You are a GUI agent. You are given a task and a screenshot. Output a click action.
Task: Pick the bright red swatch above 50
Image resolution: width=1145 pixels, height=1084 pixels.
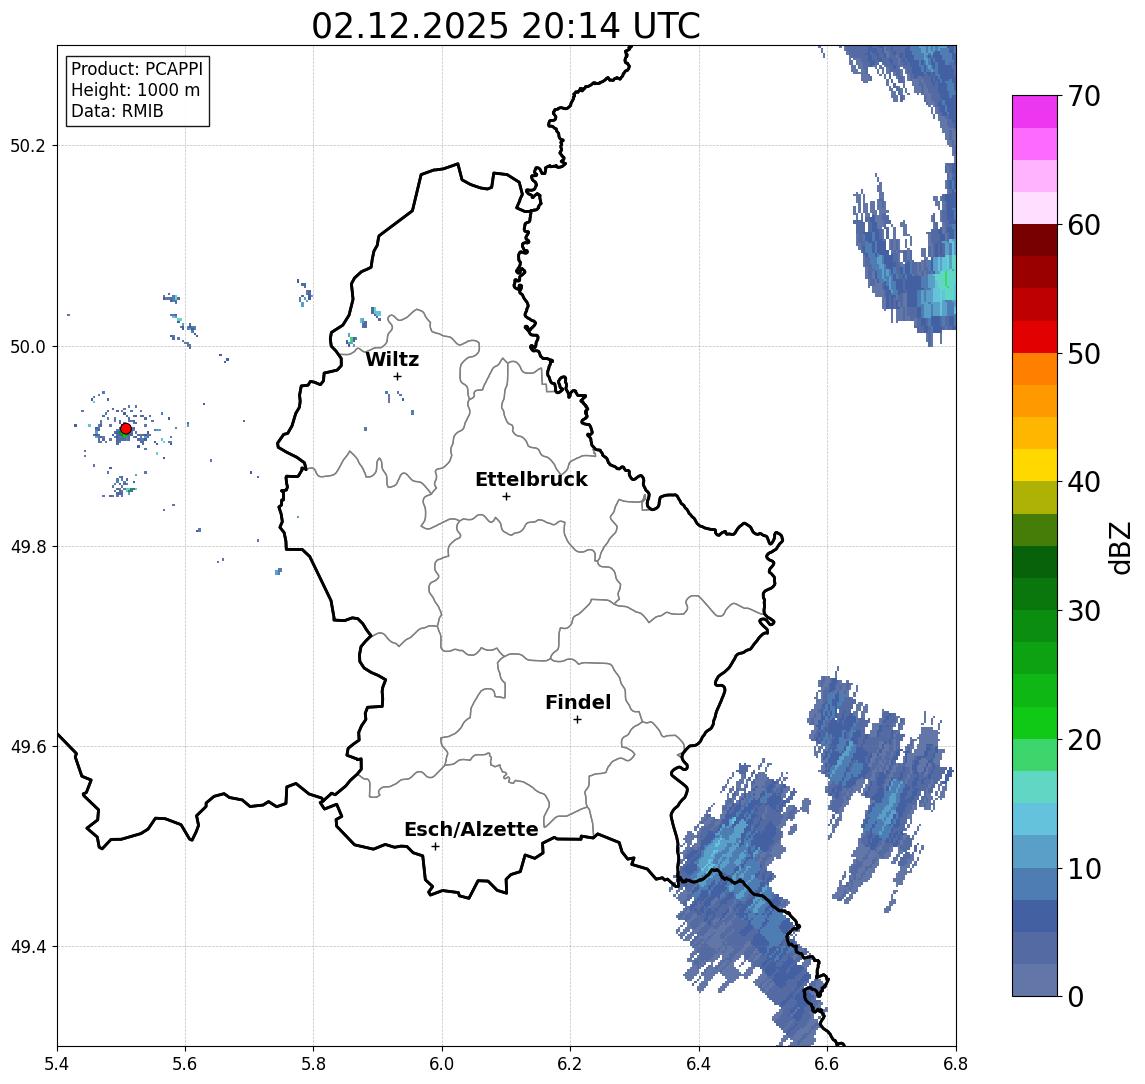click(1035, 337)
